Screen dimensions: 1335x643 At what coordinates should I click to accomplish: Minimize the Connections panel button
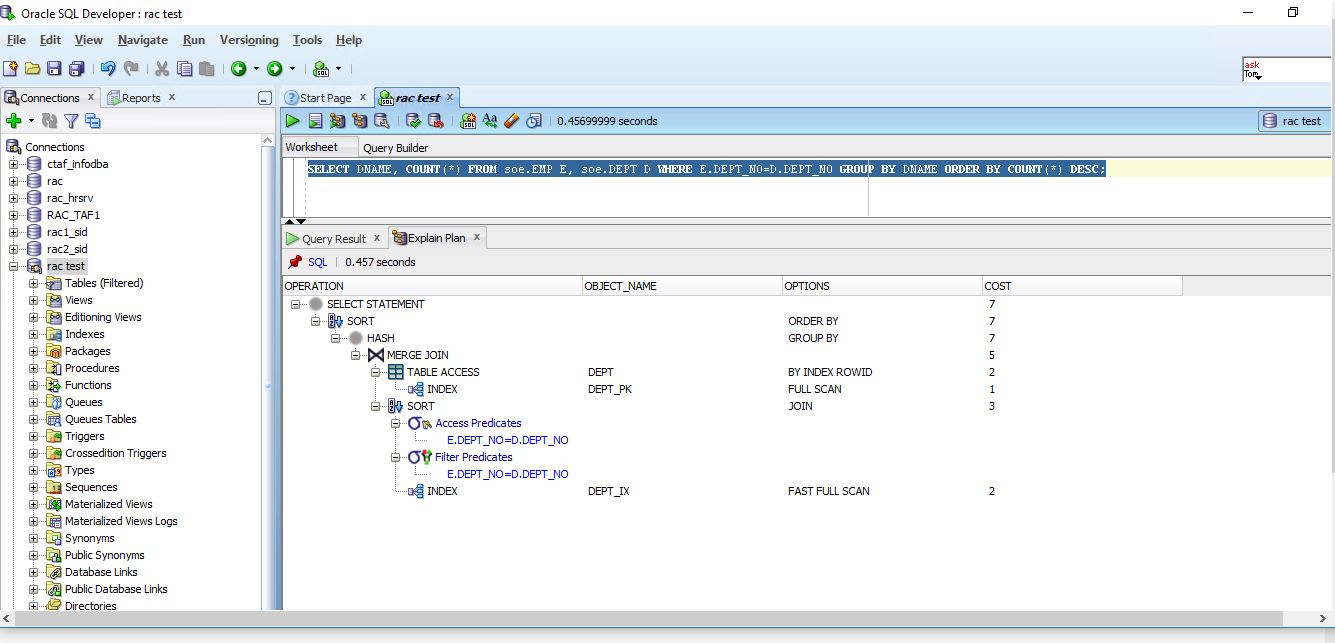pyautogui.click(x=264, y=98)
